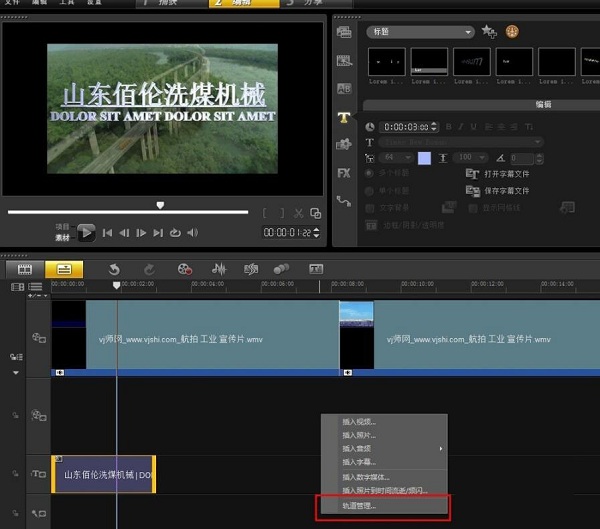
Task: Open the Subtitle Editor icon
Action: point(316,269)
